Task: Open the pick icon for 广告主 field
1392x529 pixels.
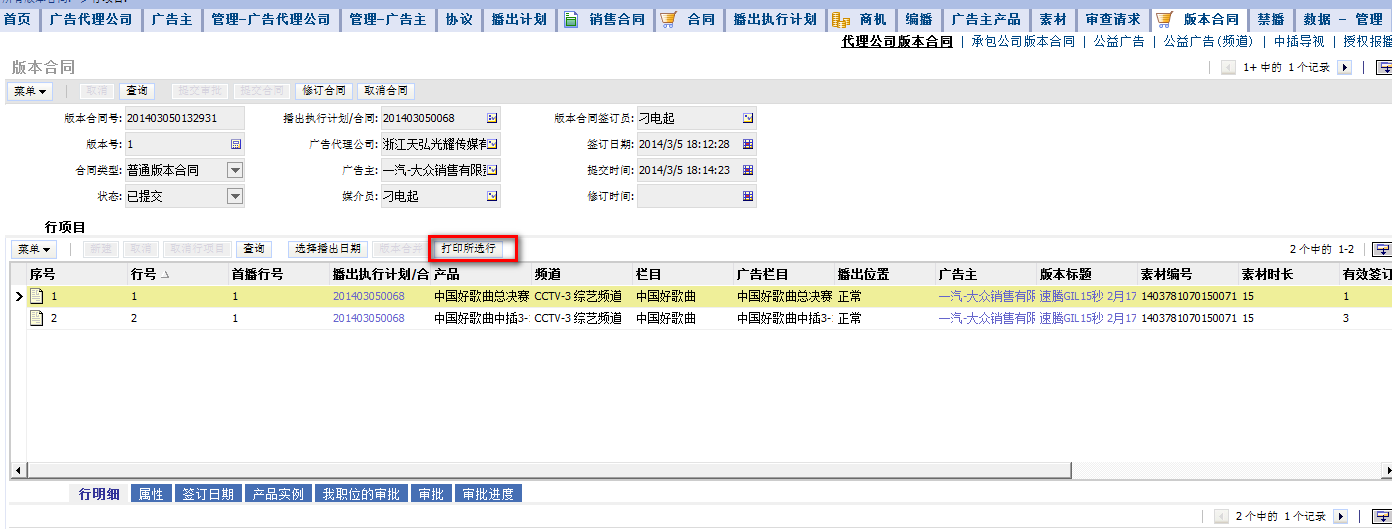Action: click(x=492, y=170)
